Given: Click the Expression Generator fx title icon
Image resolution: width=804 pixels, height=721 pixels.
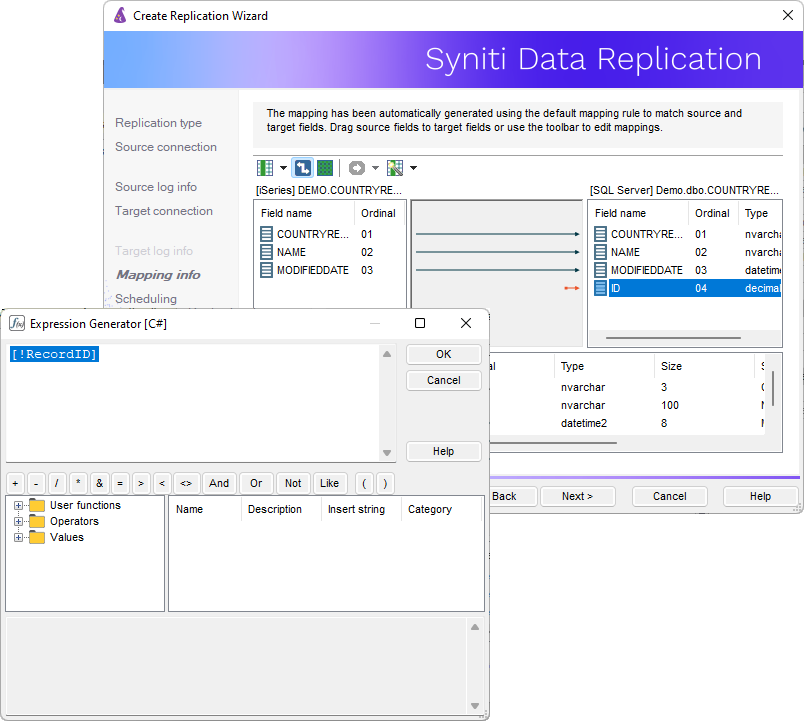Looking at the screenshot, I should (17, 324).
